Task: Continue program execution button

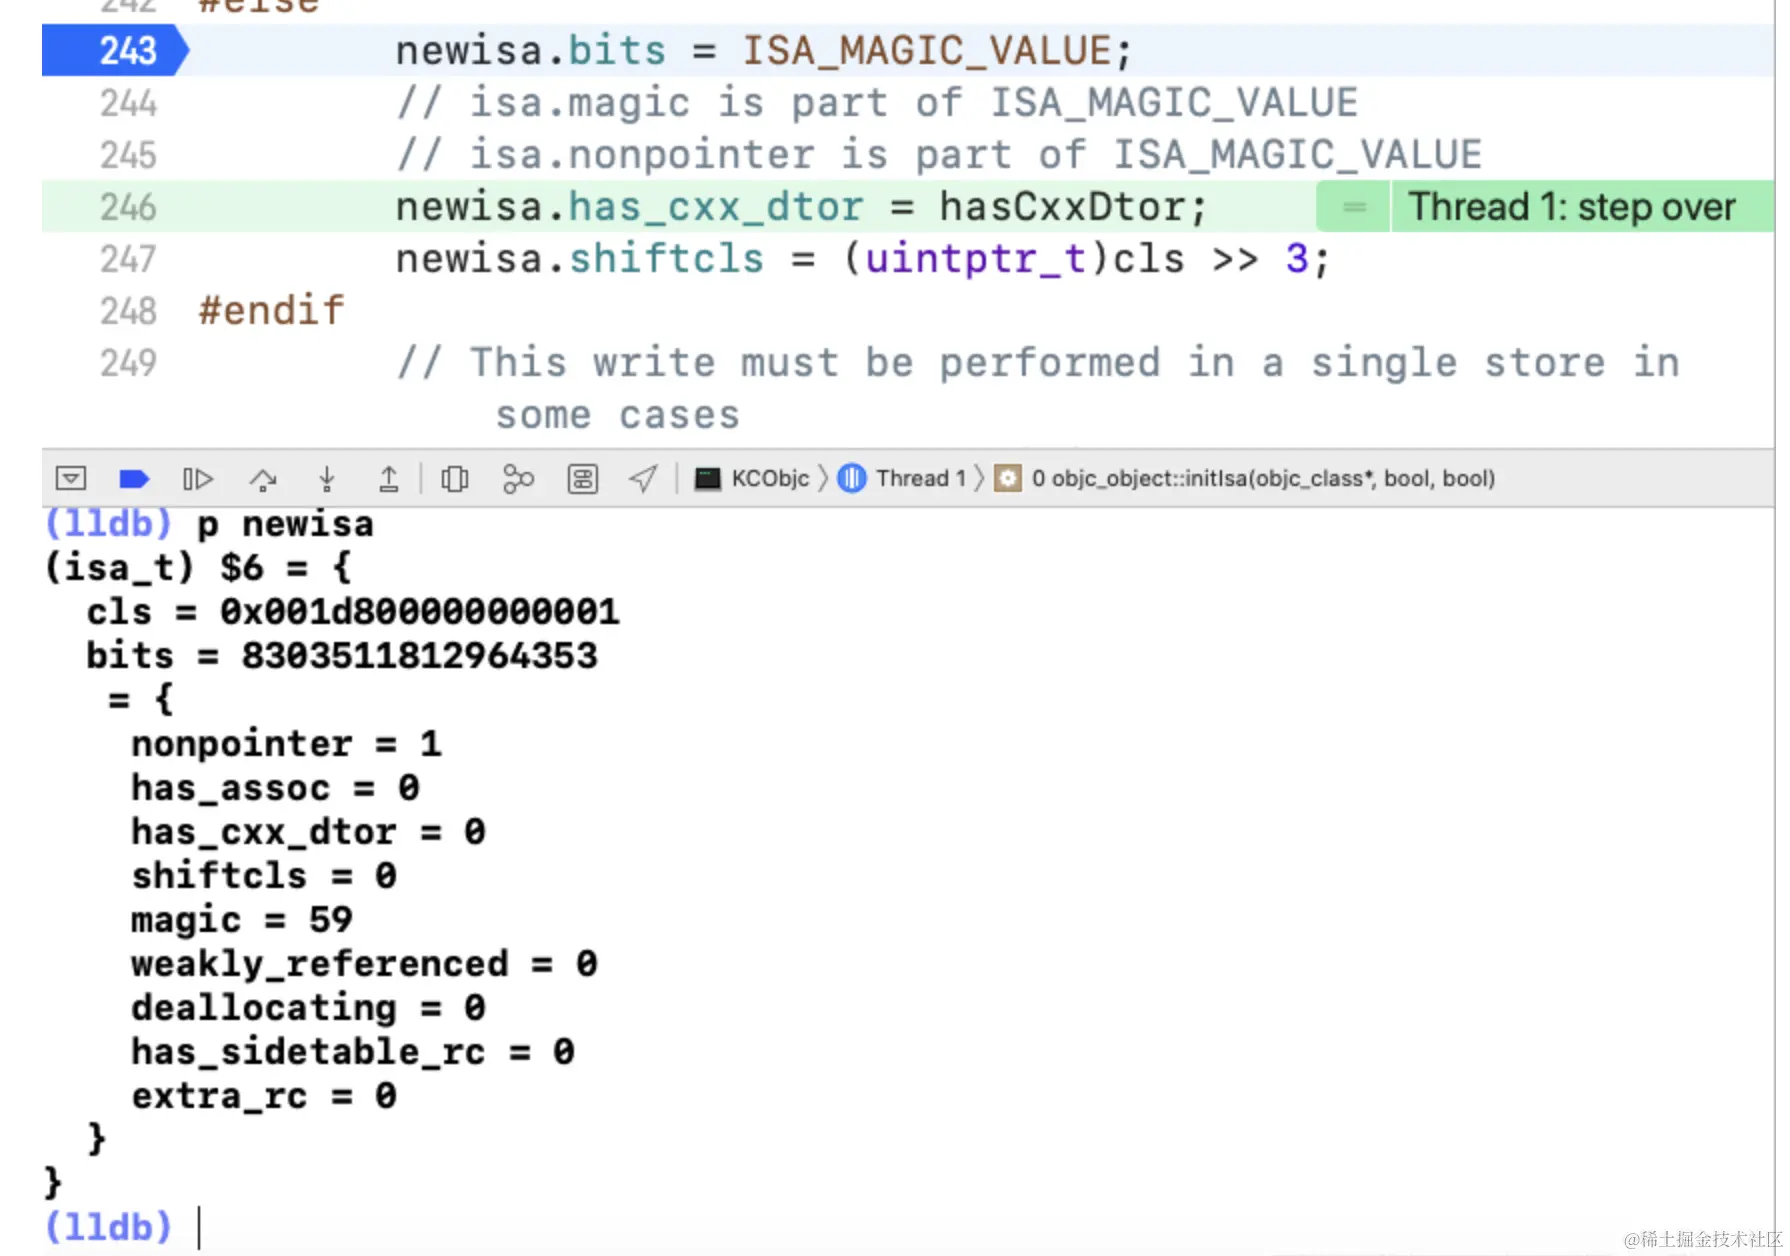Action: coord(198,479)
